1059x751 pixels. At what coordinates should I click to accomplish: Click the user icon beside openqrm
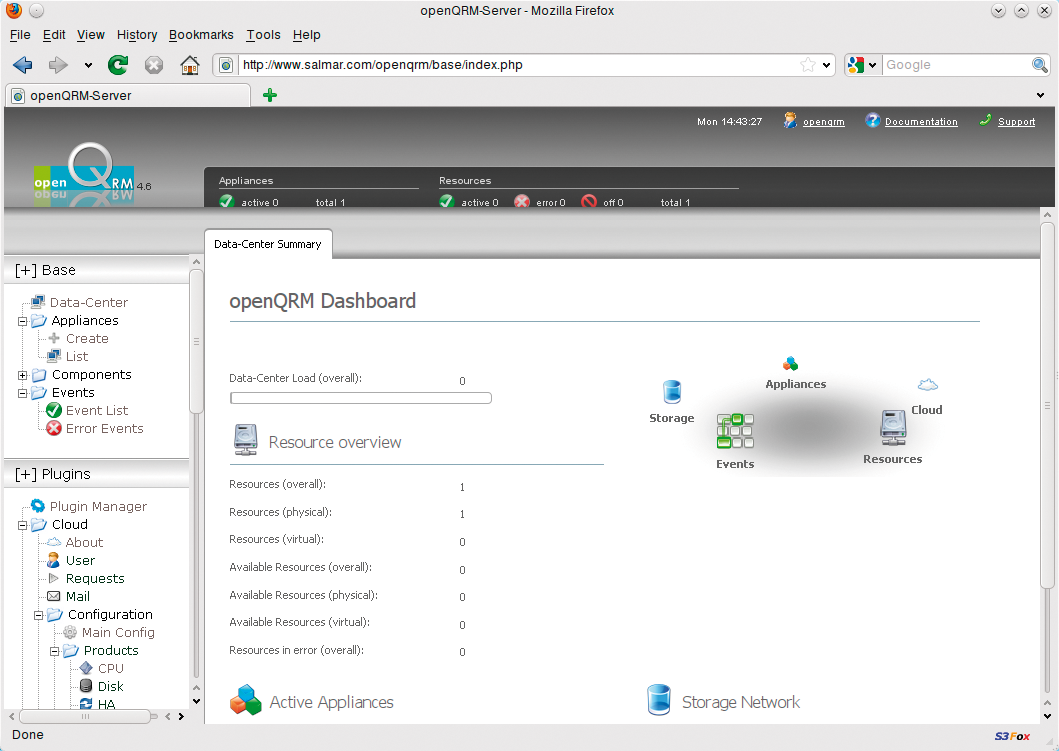tap(790, 121)
